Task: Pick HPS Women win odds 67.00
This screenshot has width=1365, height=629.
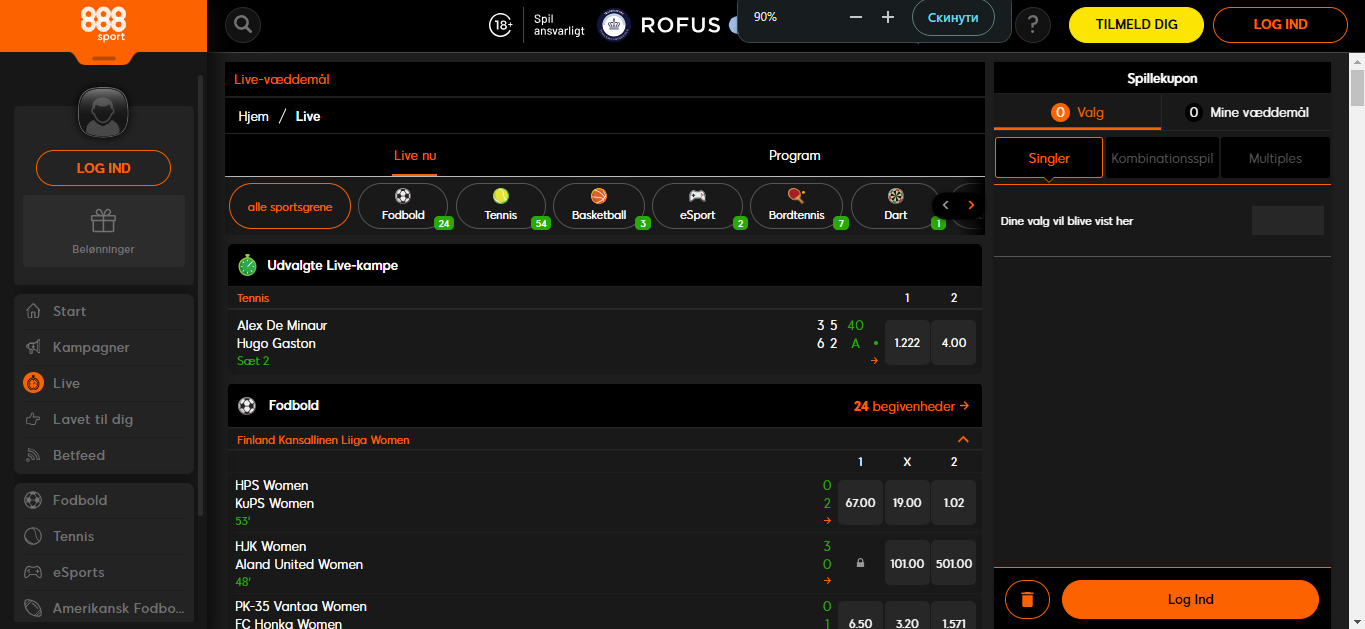Action: pyautogui.click(x=860, y=503)
